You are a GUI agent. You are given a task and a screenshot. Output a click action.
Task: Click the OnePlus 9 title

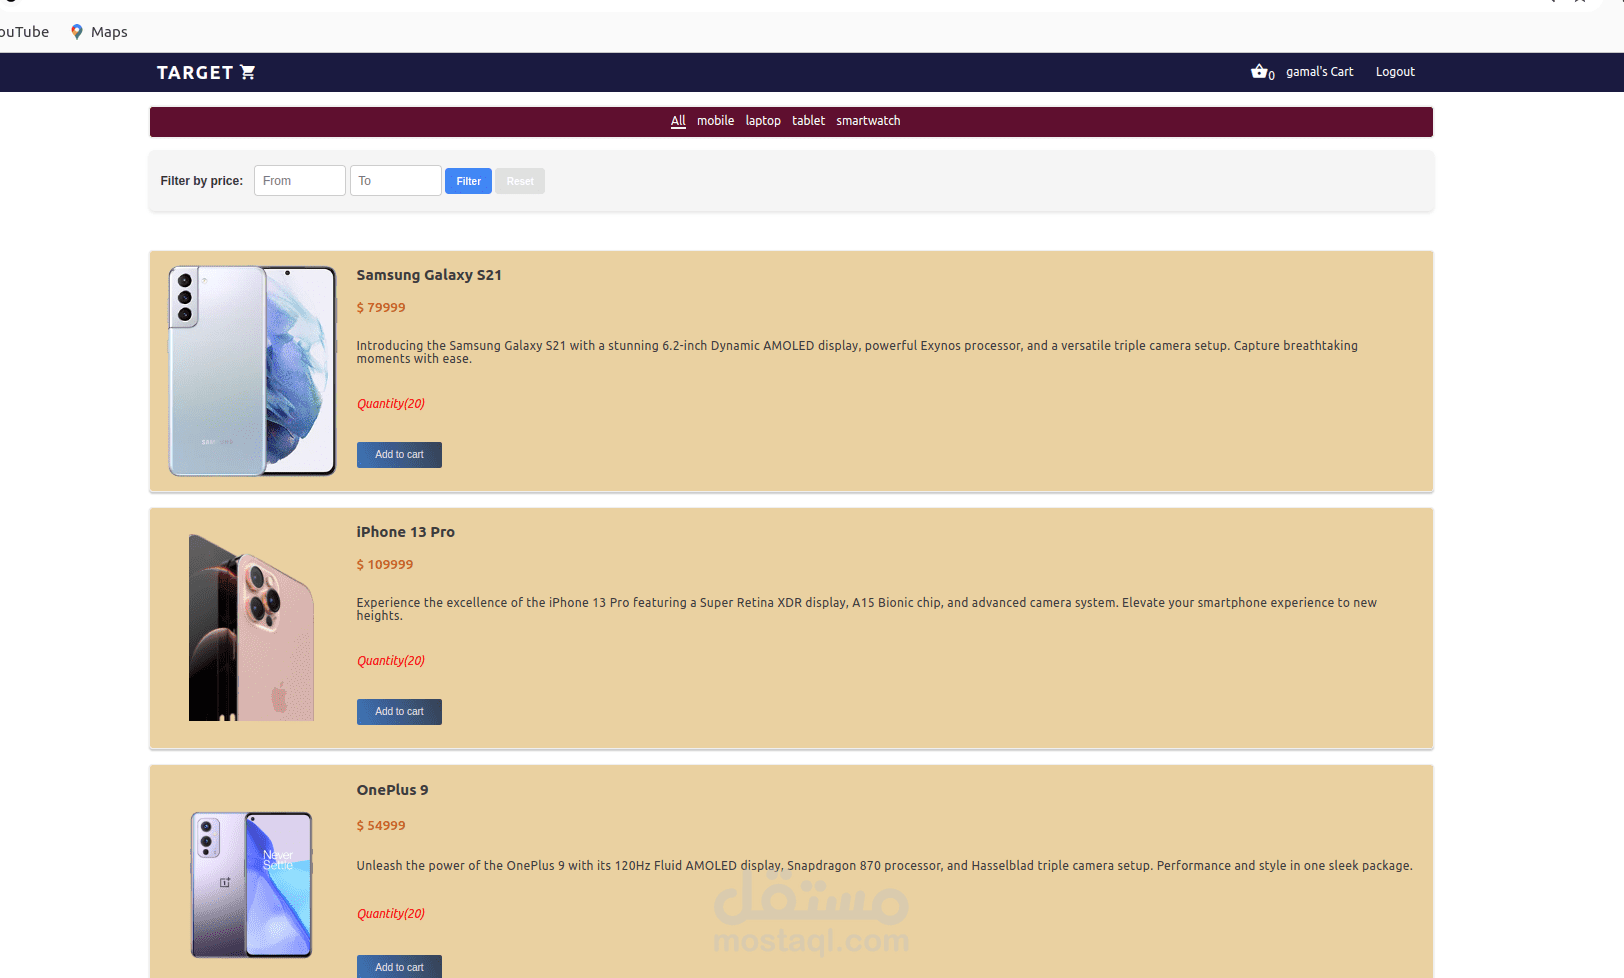[392, 790]
